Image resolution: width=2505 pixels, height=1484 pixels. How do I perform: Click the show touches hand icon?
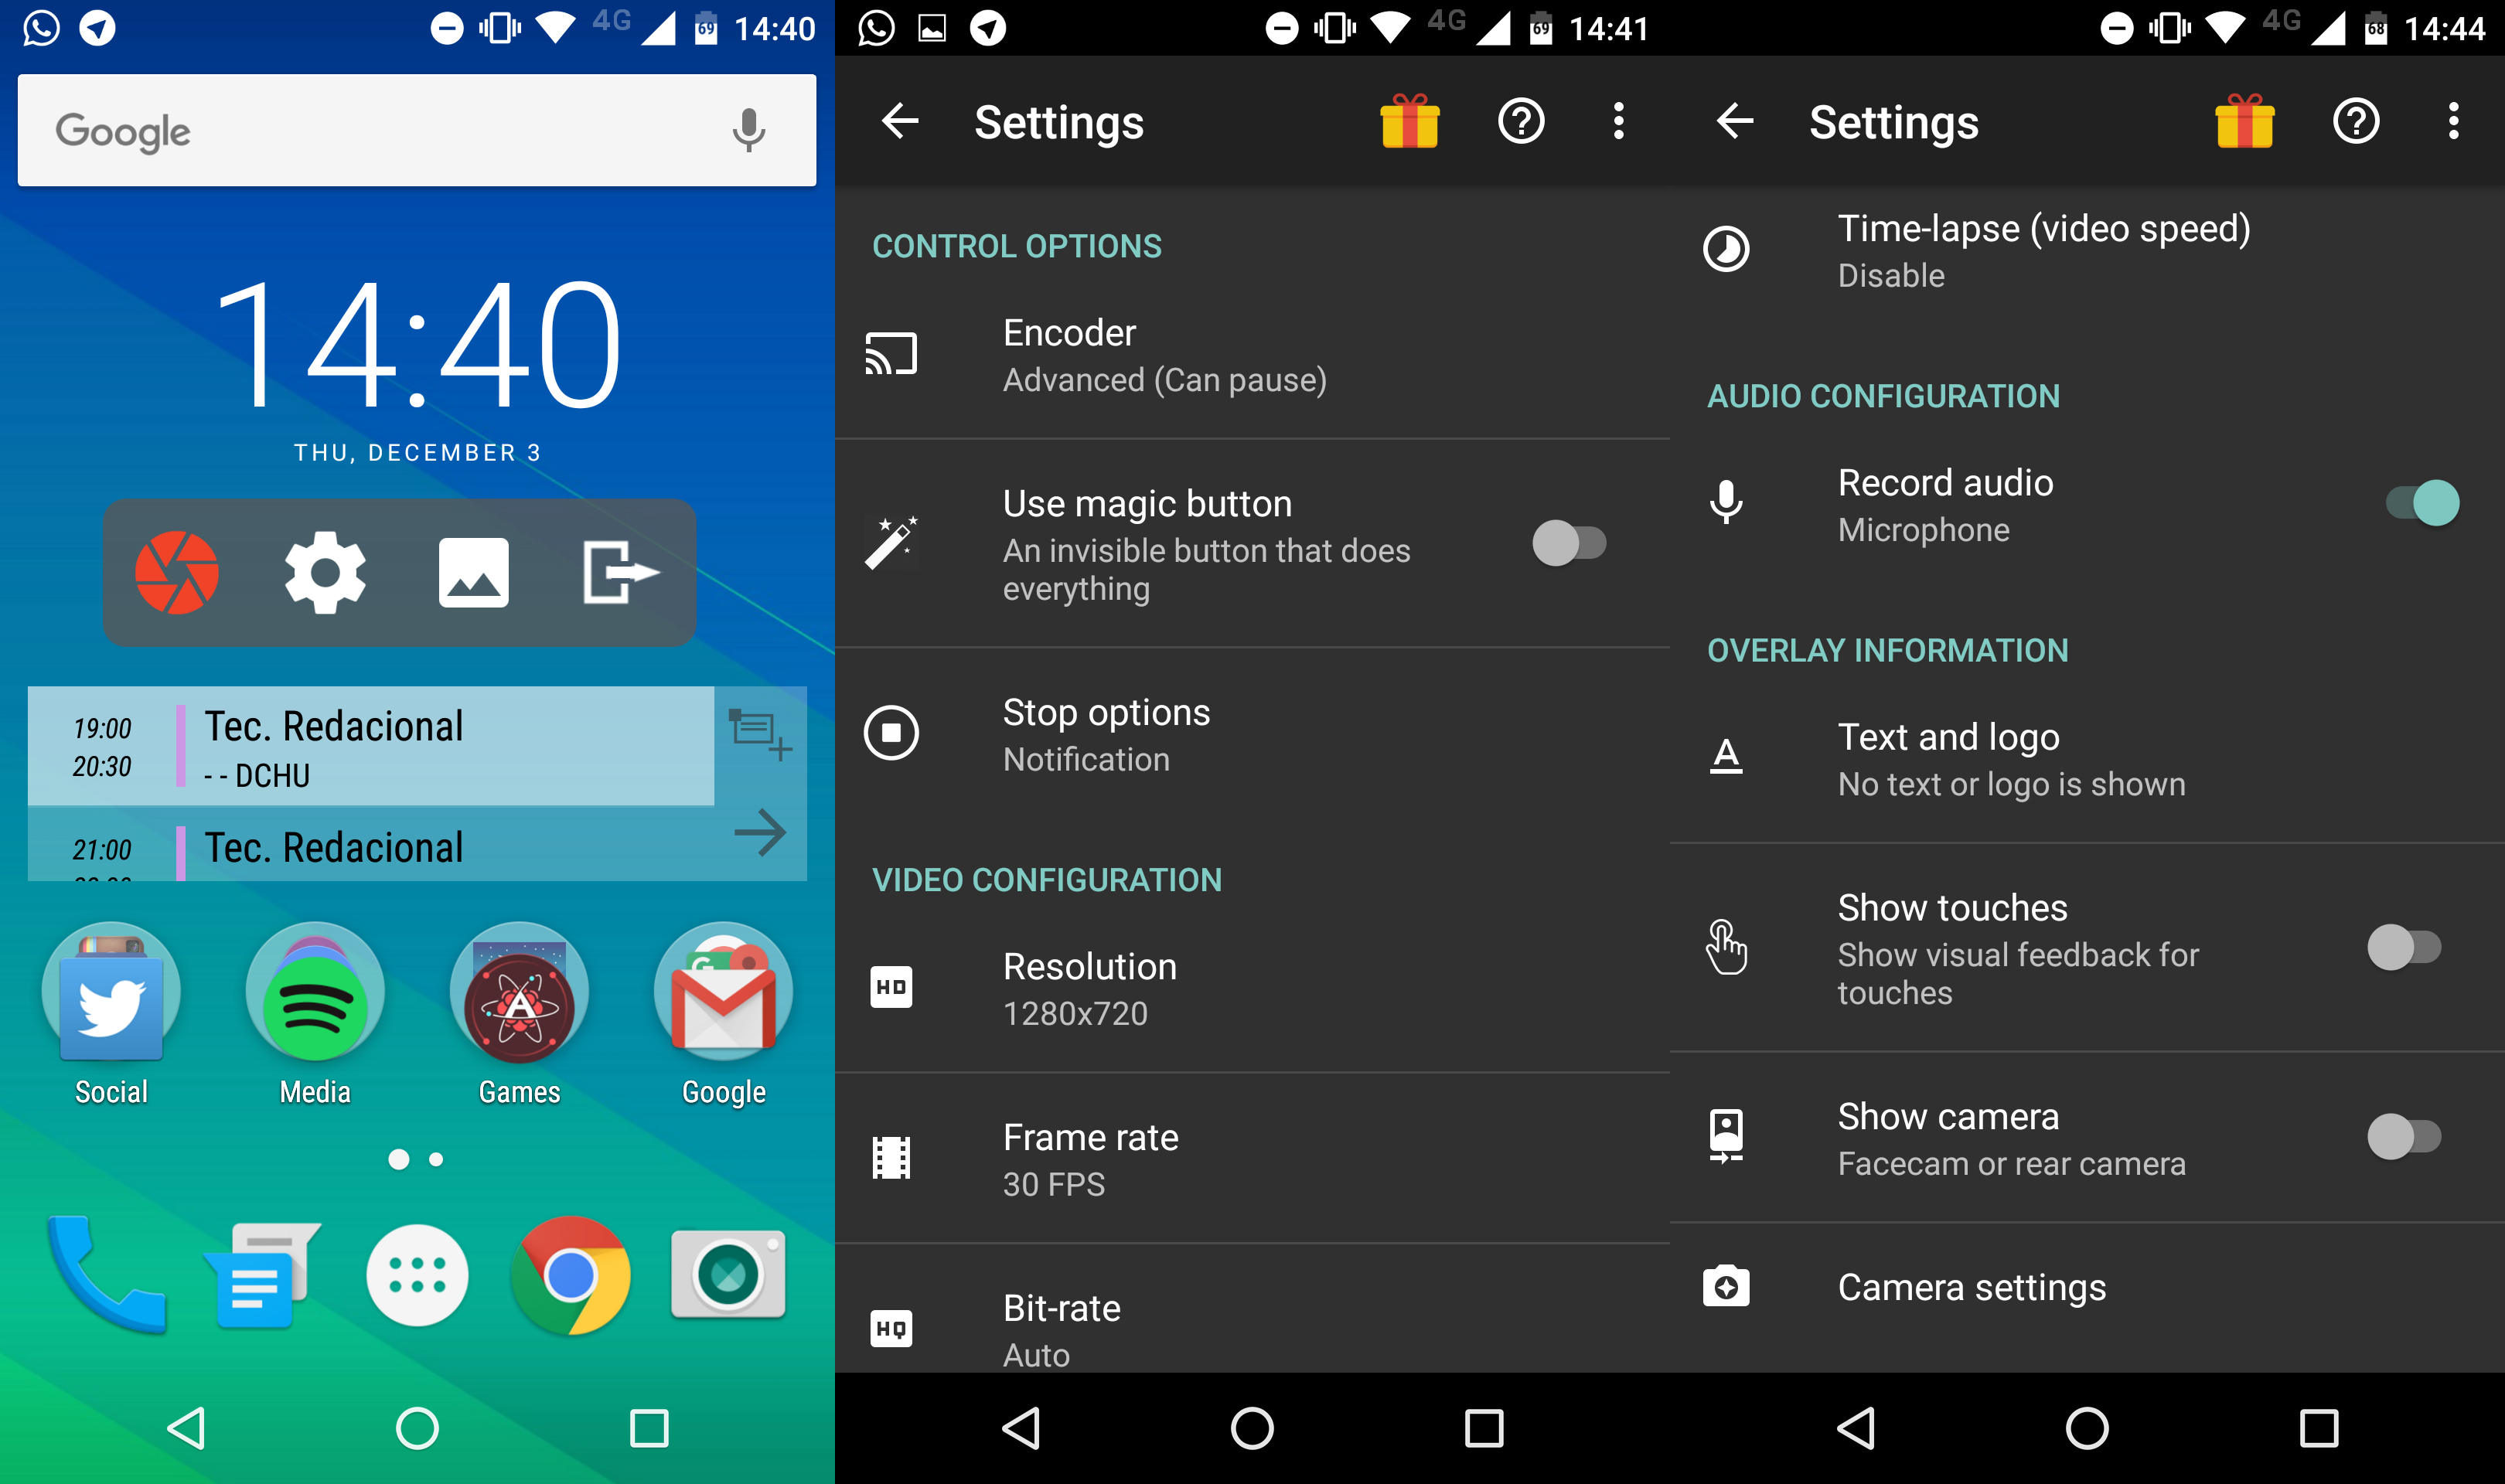1726,947
